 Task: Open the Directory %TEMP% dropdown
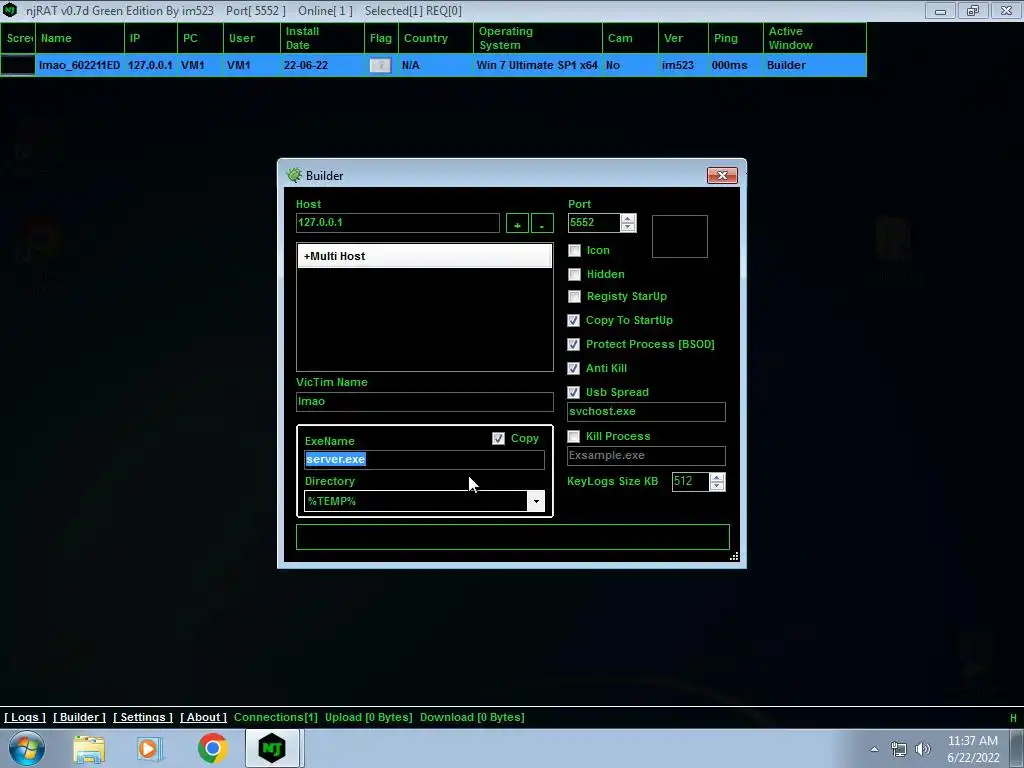pyautogui.click(x=536, y=502)
